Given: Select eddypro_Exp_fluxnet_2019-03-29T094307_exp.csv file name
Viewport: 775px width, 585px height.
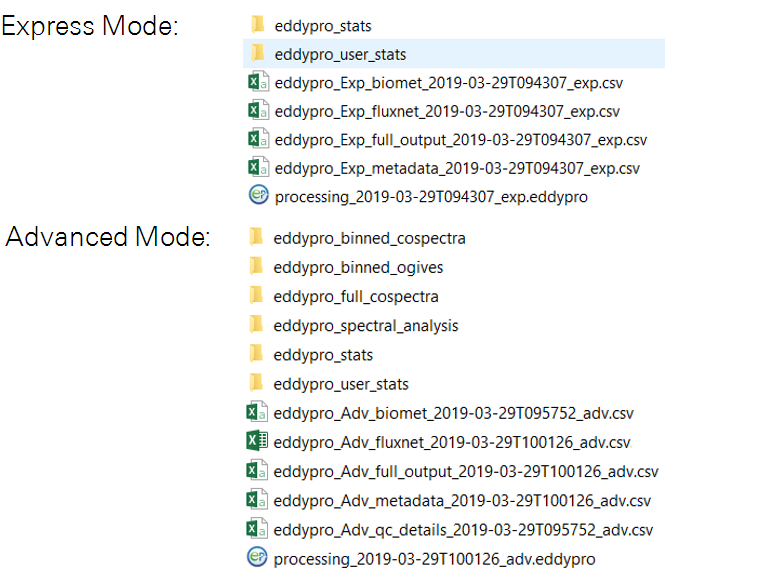Looking at the screenshot, I should click(x=447, y=112).
